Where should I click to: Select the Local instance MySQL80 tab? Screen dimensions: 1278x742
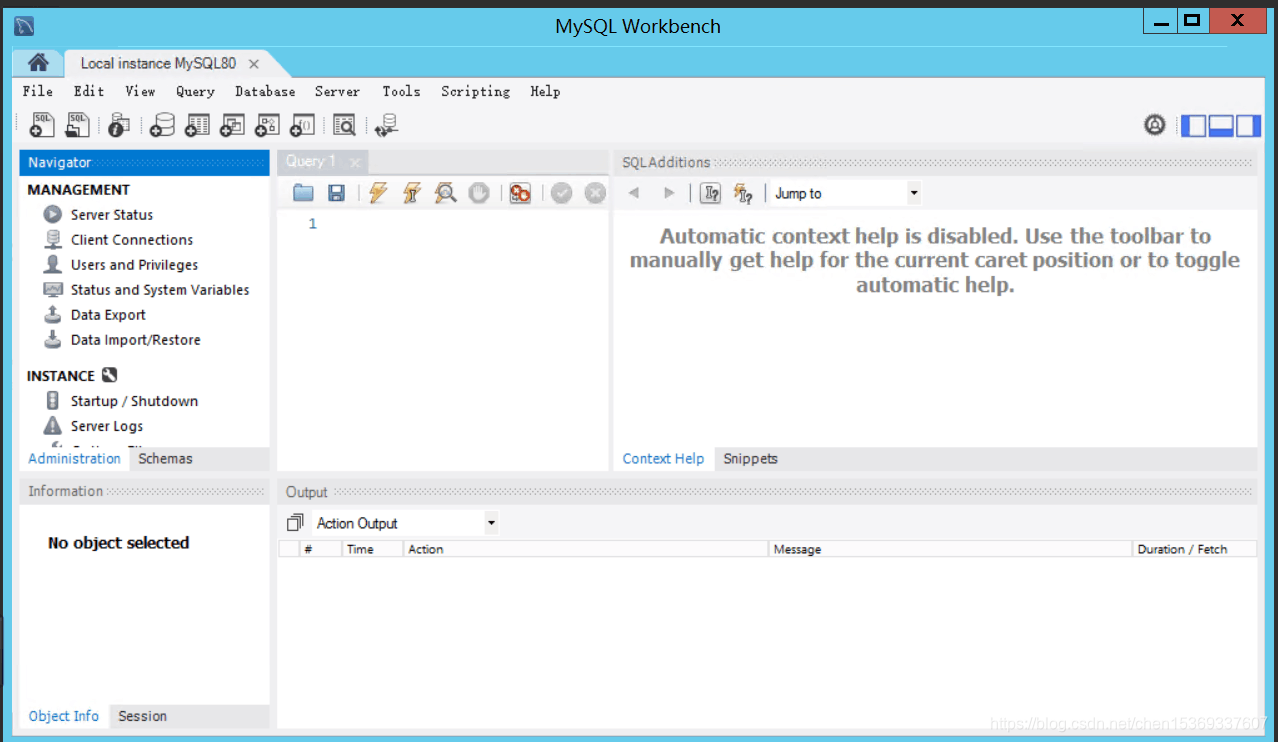point(158,63)
